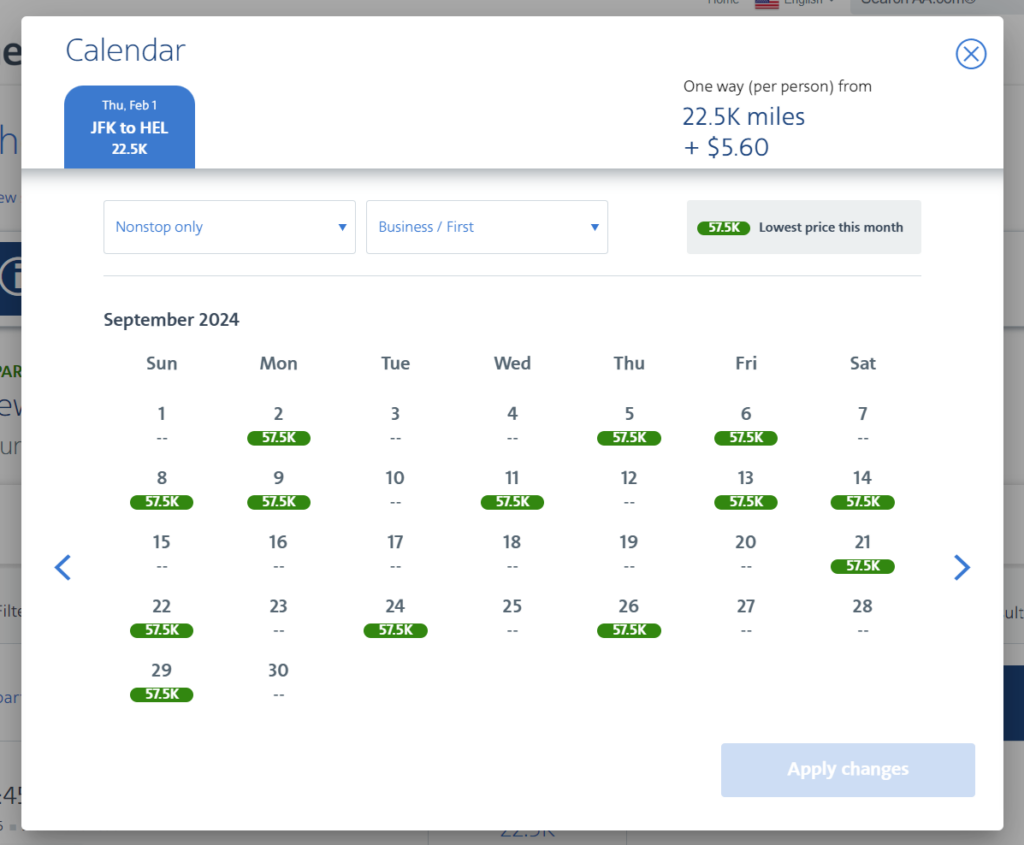Advance to the next month using right arrow

tap(961, 567)
